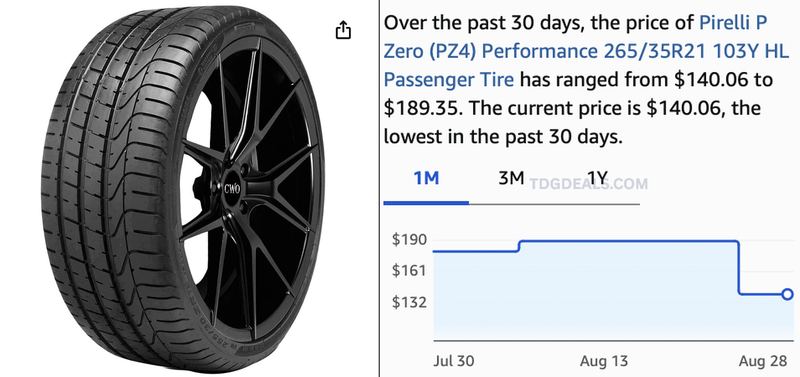Switch to the 1Y price history tab
800x377 pixels.
[x=597, y=178]
